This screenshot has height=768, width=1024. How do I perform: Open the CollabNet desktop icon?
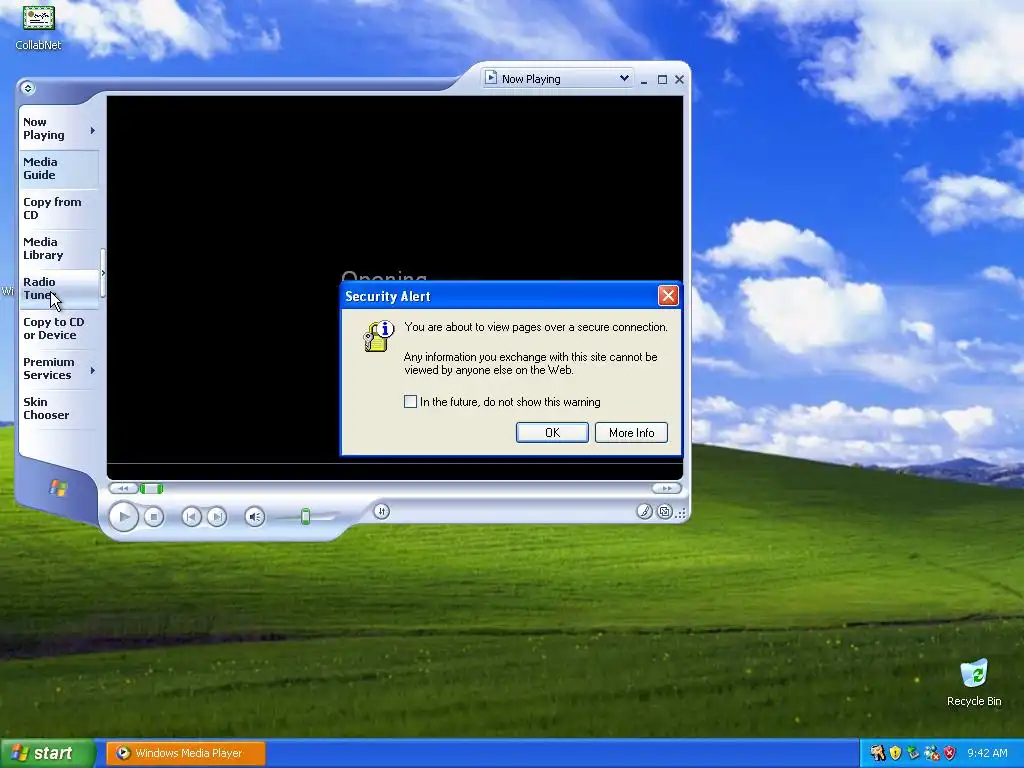[39, 27]
